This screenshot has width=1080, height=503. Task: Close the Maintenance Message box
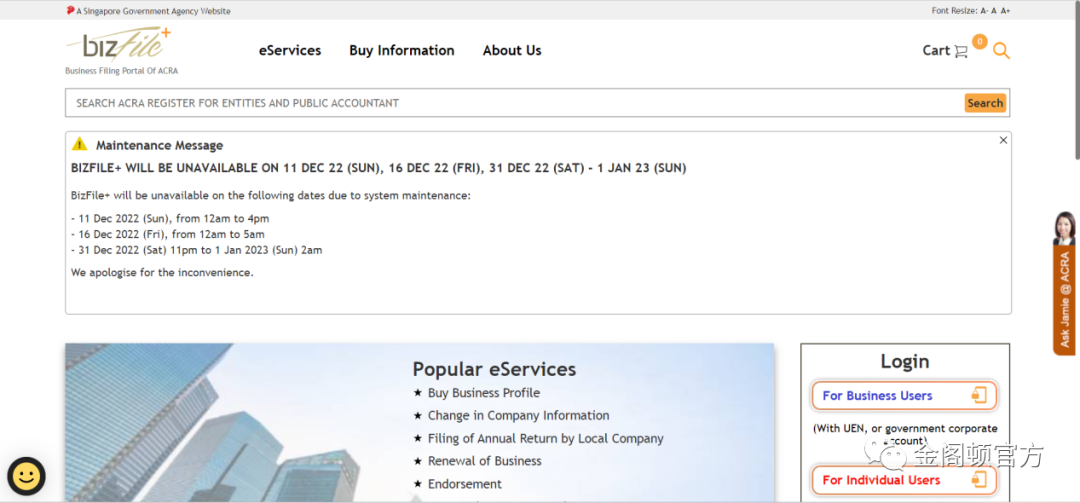tap(1003, 140)
